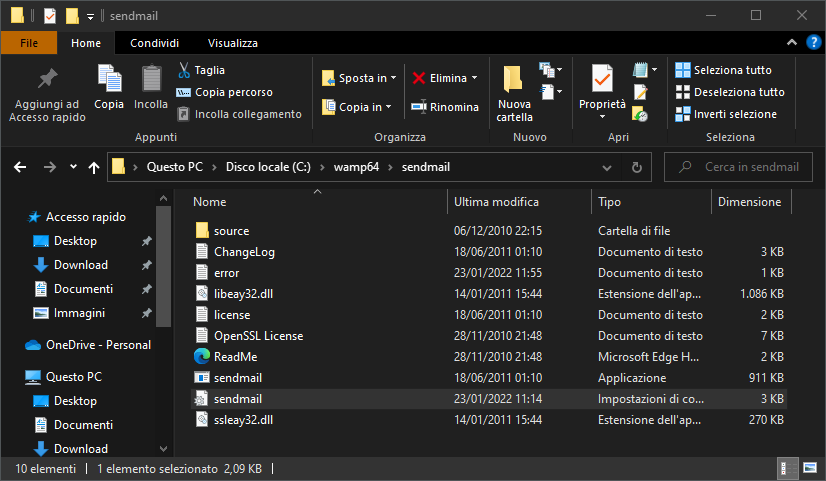This screenshot has width=826, height=481.
Task: Switch to the Visualizza tab
Action: point(232,43)
